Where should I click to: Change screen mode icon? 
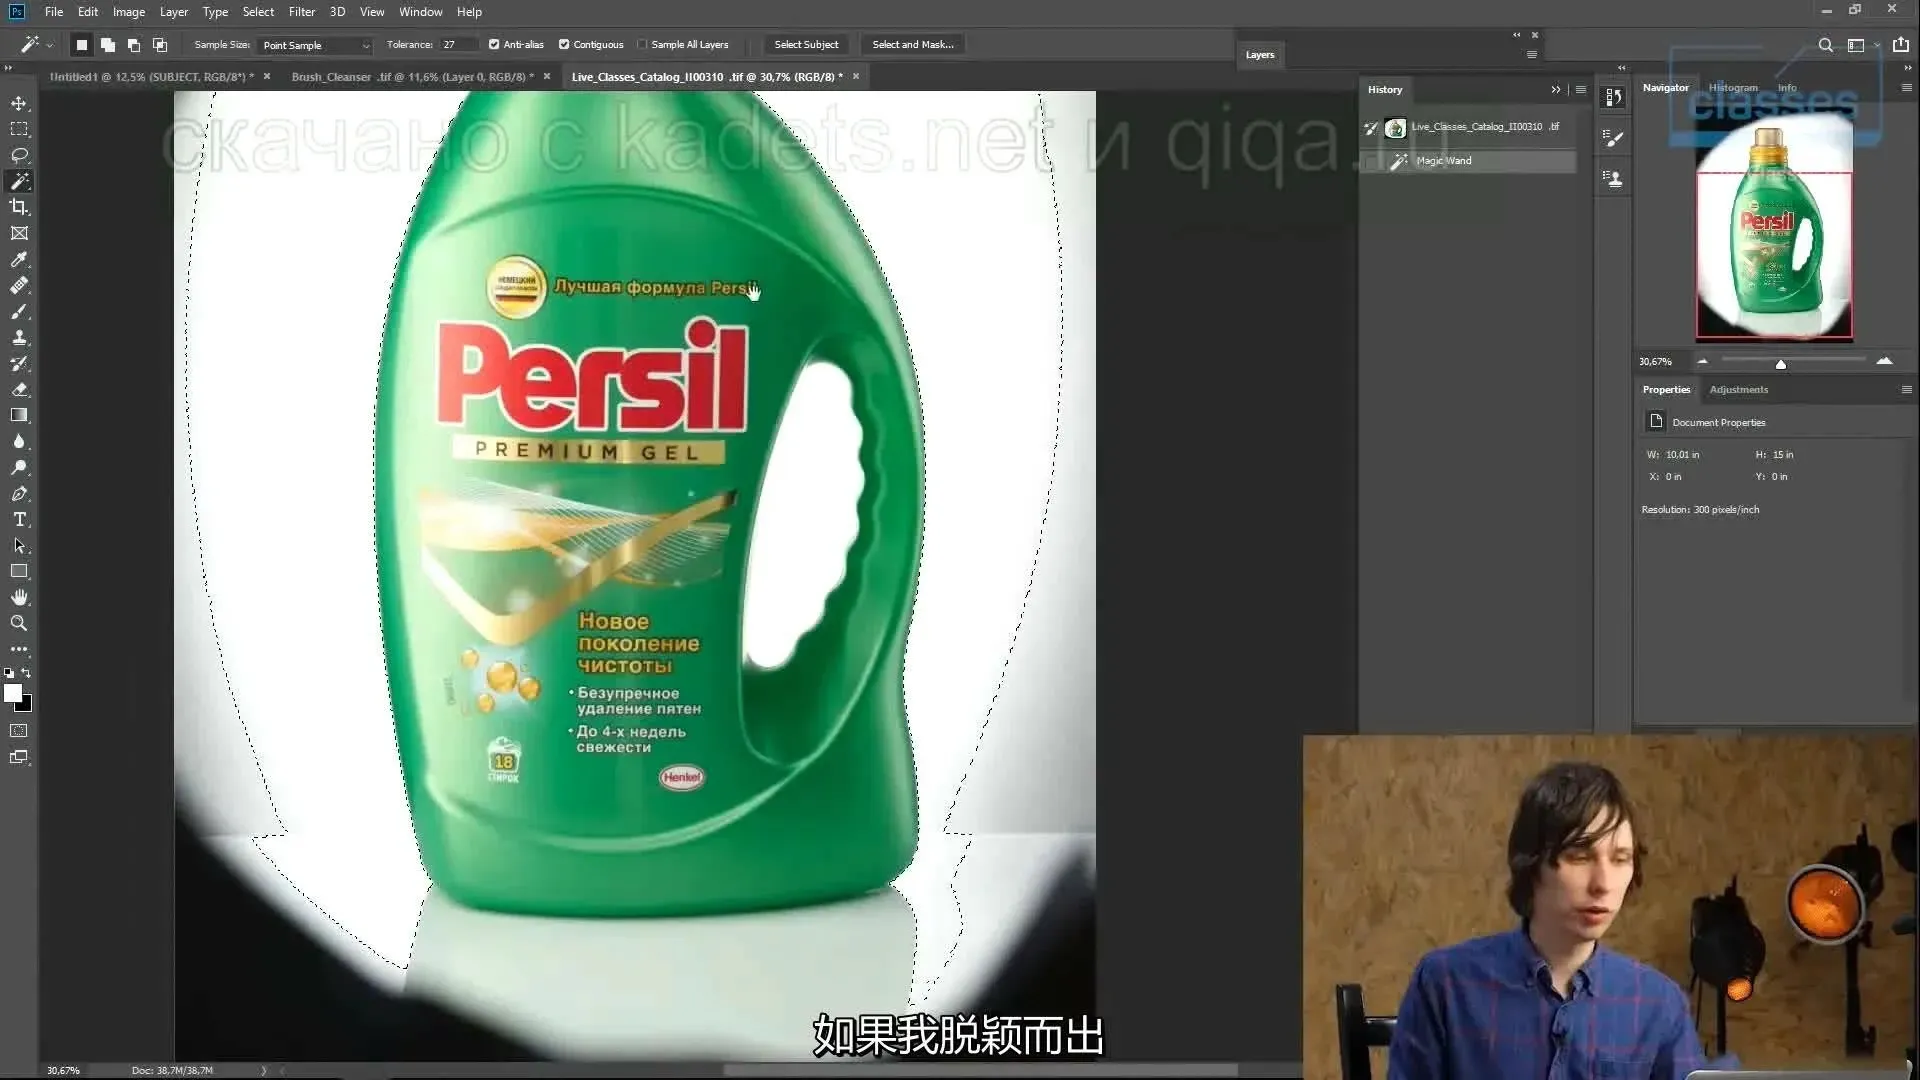[x=19, y=757]
